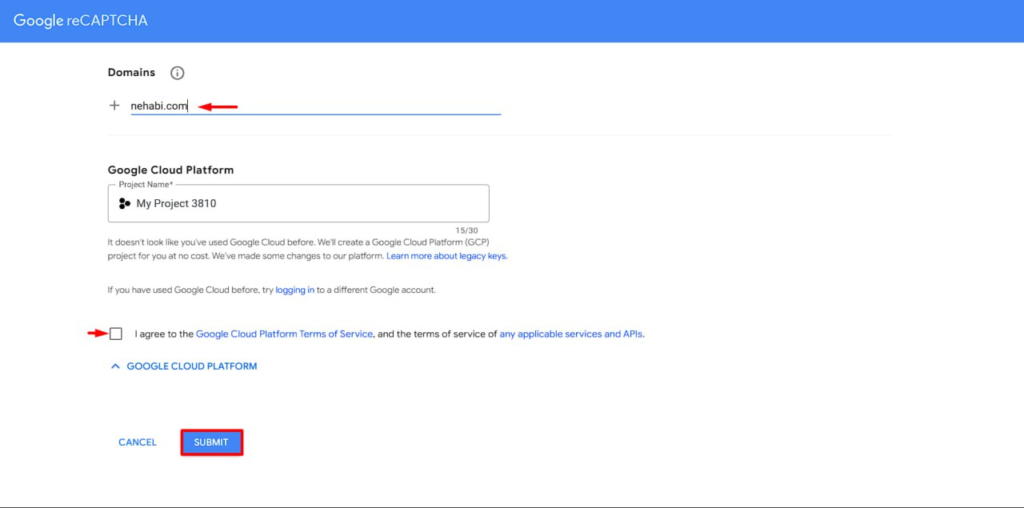Click the project icon in Project Name field
The image size is (1024, 508).
(124, 204)
